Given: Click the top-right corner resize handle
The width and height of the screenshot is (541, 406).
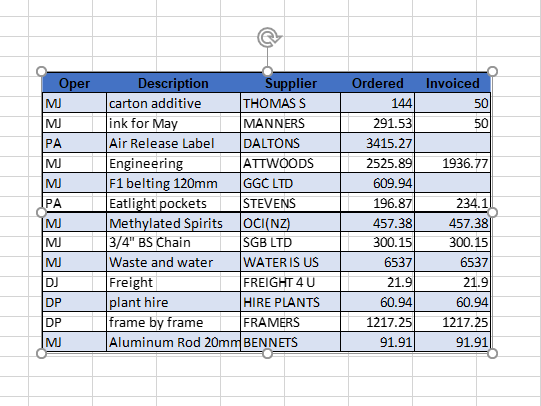Looking at the screenshot, I should coord(492,71).
